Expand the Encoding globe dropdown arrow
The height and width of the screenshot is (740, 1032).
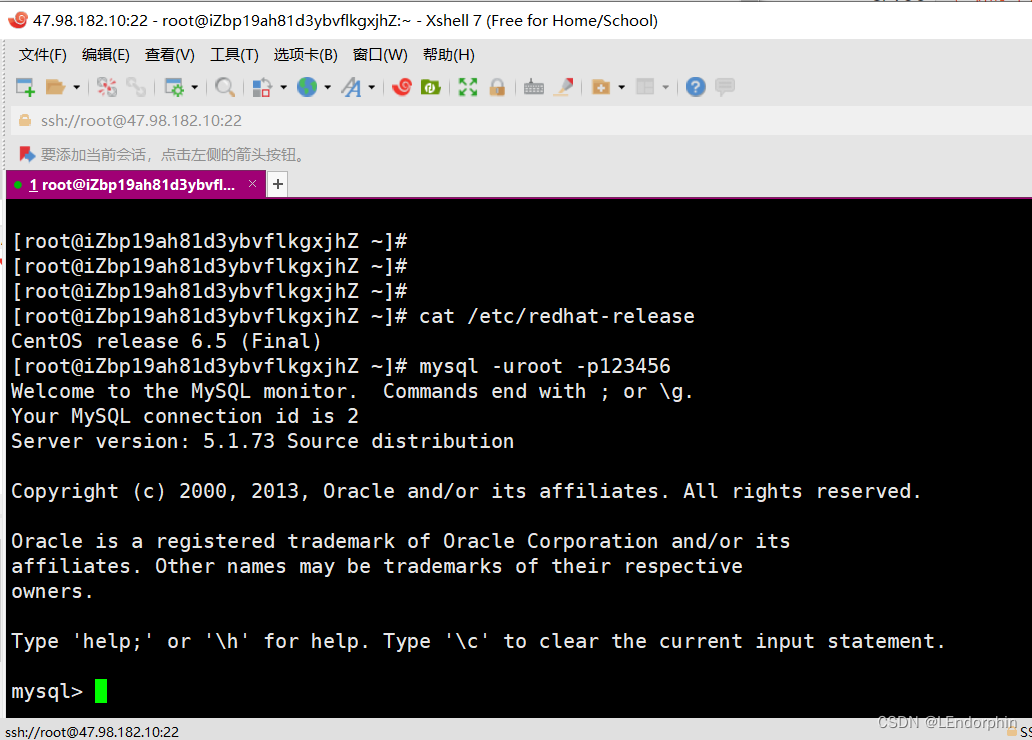327,87
